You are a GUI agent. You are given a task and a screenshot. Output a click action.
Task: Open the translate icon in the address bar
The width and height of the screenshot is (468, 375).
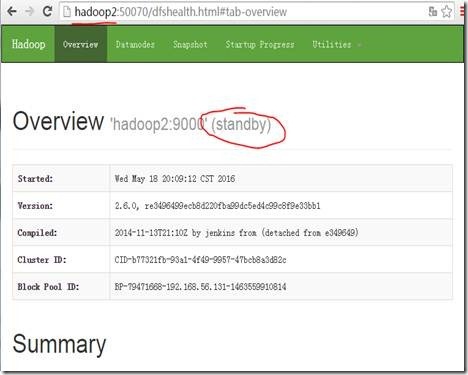(x=433, y=12)
